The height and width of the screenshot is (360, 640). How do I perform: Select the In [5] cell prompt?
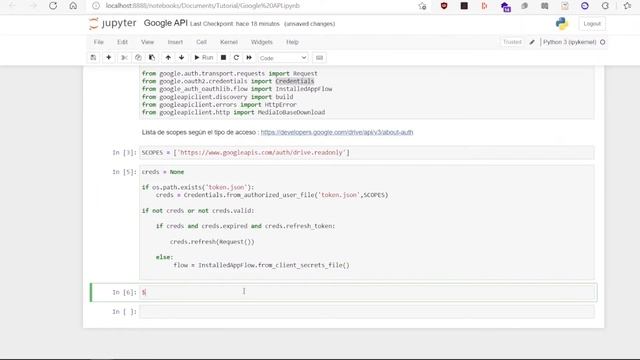pyautogui.click(x=124, y=172)
